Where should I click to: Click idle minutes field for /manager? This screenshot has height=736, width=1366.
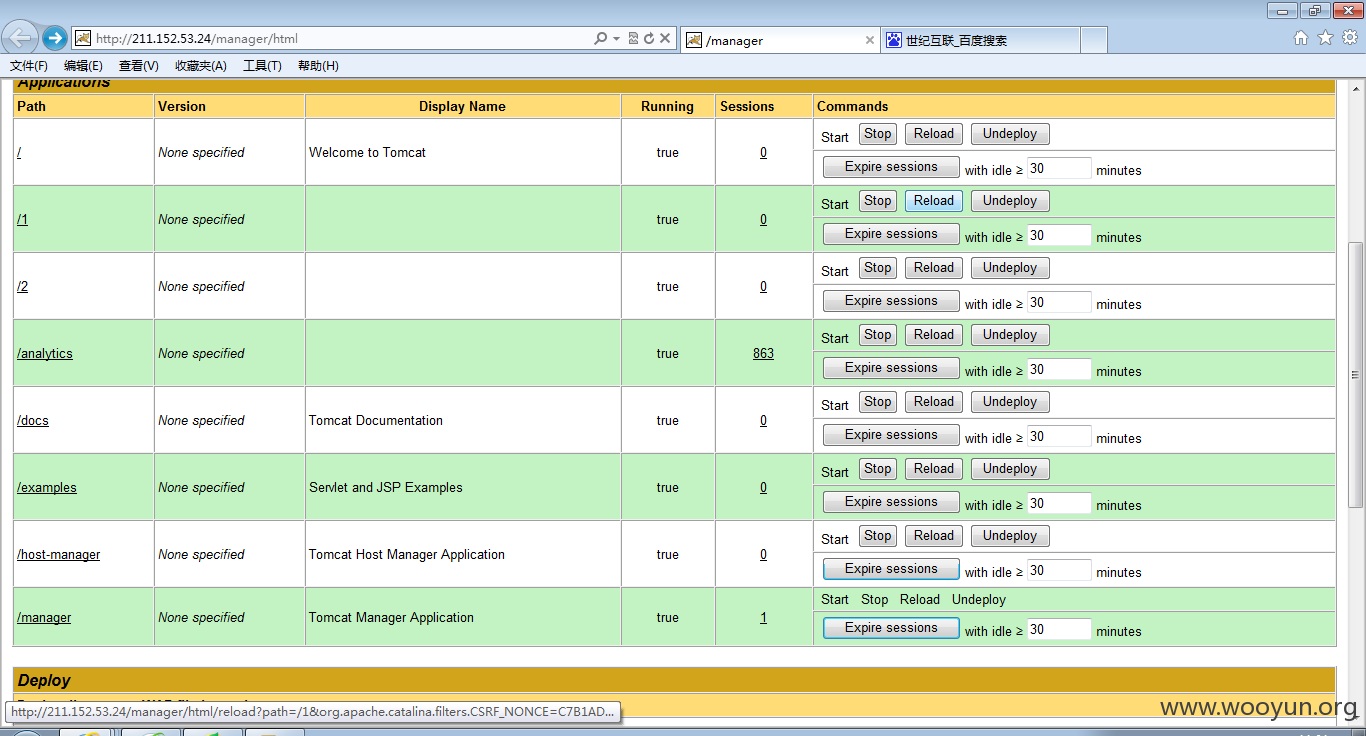tap(1059, 629)
